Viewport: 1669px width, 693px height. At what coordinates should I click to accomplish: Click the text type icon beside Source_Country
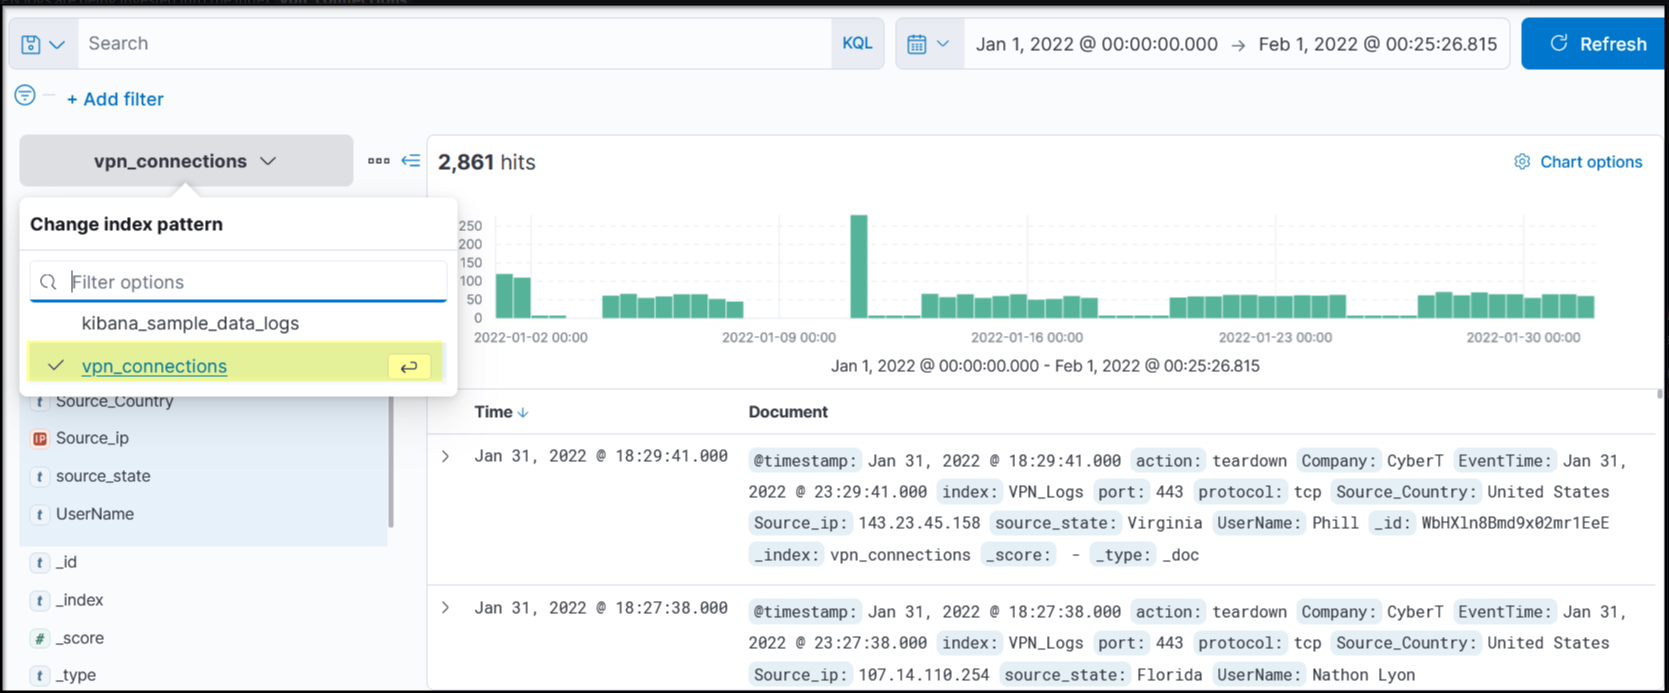tap(39, 402)
